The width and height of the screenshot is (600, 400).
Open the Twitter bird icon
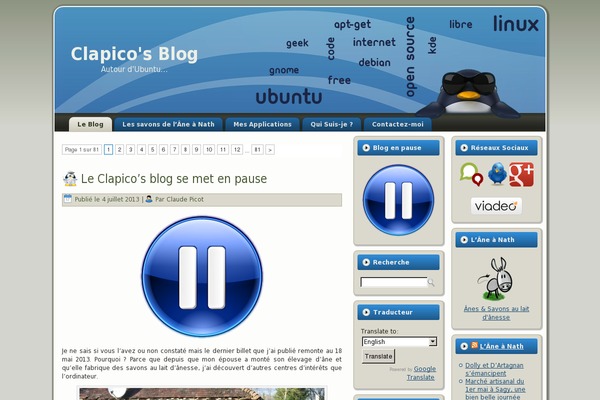click(497, 174)
